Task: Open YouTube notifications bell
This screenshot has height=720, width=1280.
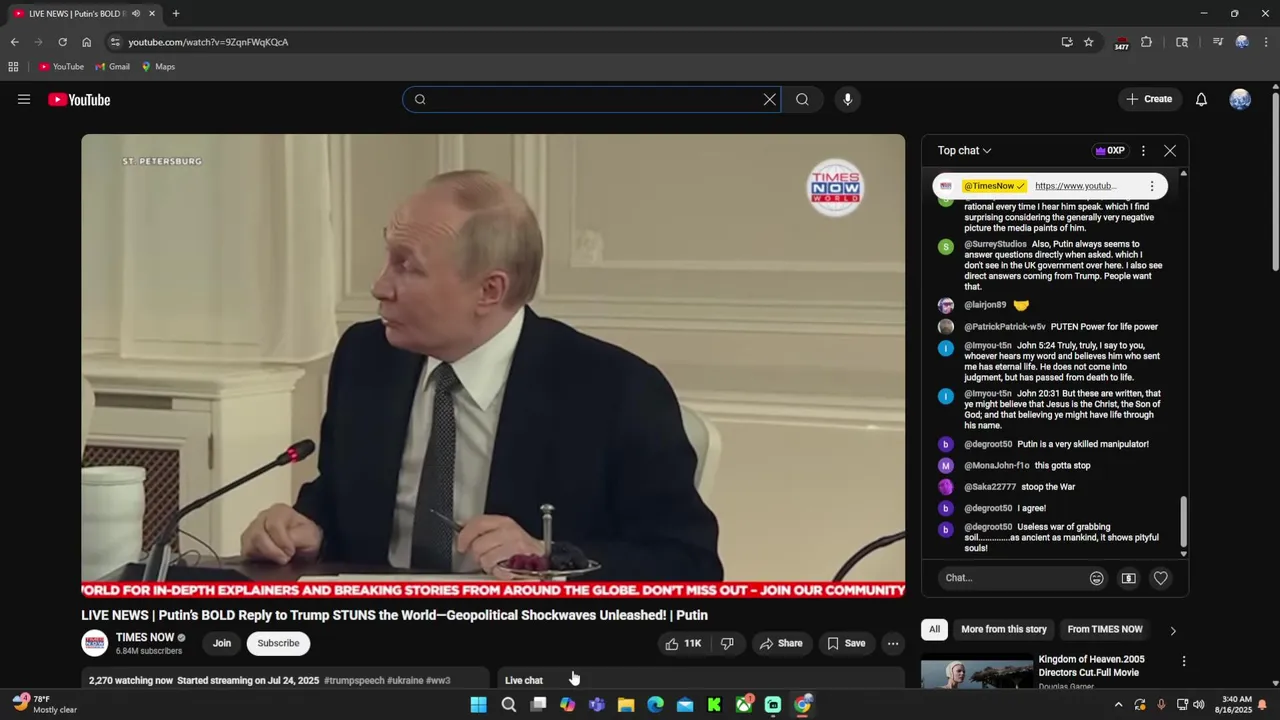Action: coord(1201,99)
